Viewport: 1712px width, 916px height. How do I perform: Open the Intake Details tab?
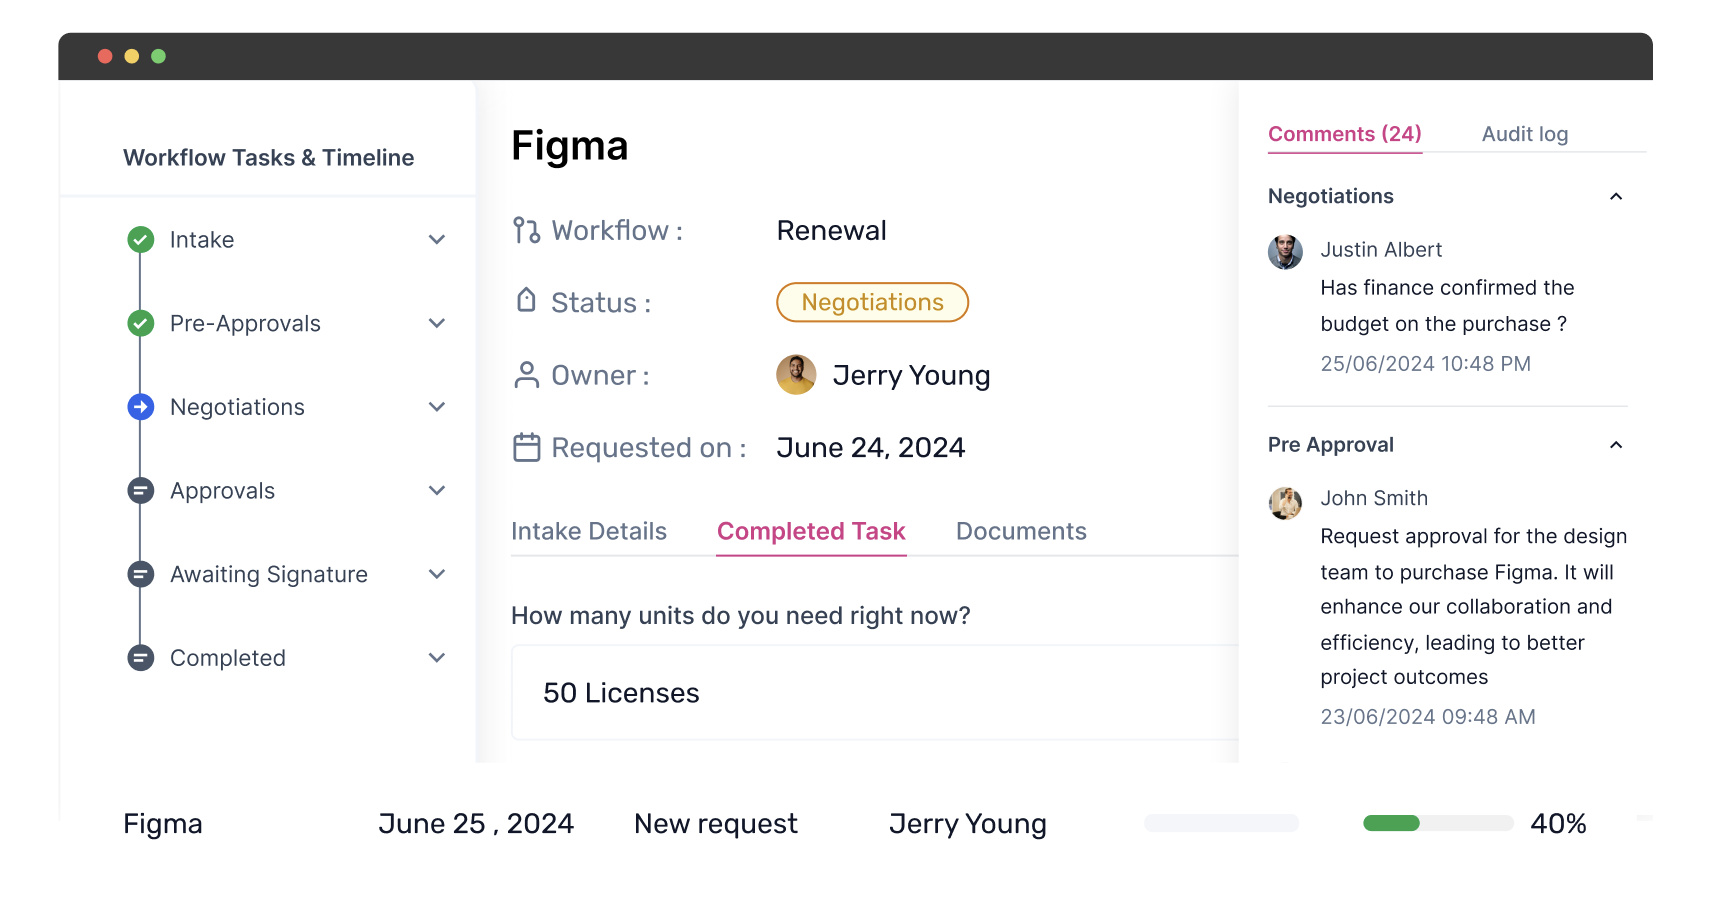click(589, 531)
